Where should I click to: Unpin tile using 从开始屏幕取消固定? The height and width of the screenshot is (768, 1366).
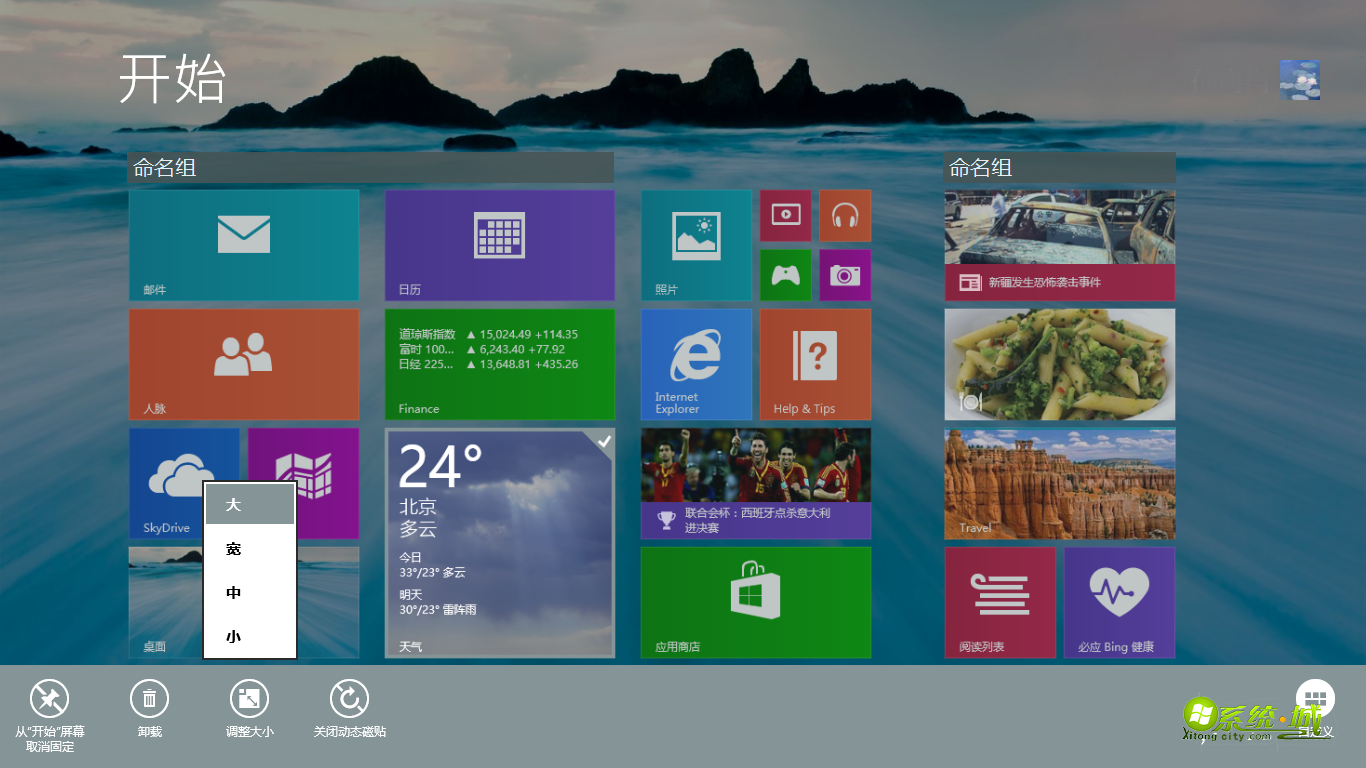(50, 699)
